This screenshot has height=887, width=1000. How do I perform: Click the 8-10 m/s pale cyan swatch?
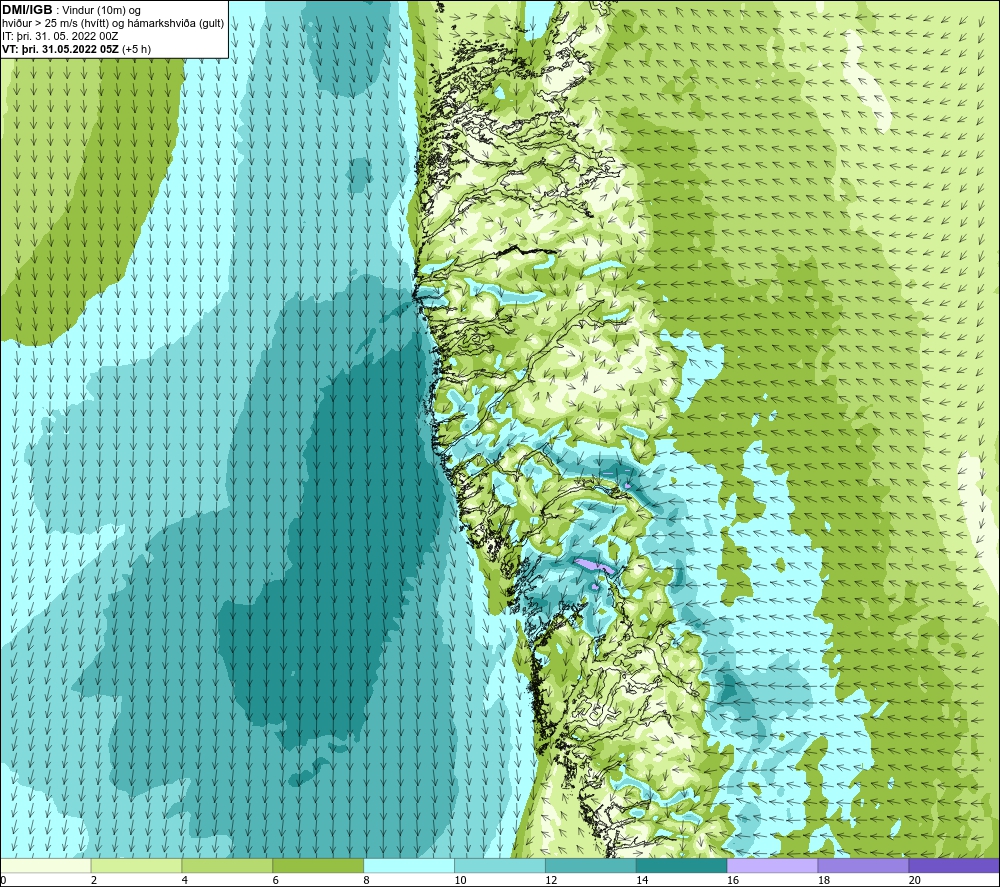coord(409,865)
